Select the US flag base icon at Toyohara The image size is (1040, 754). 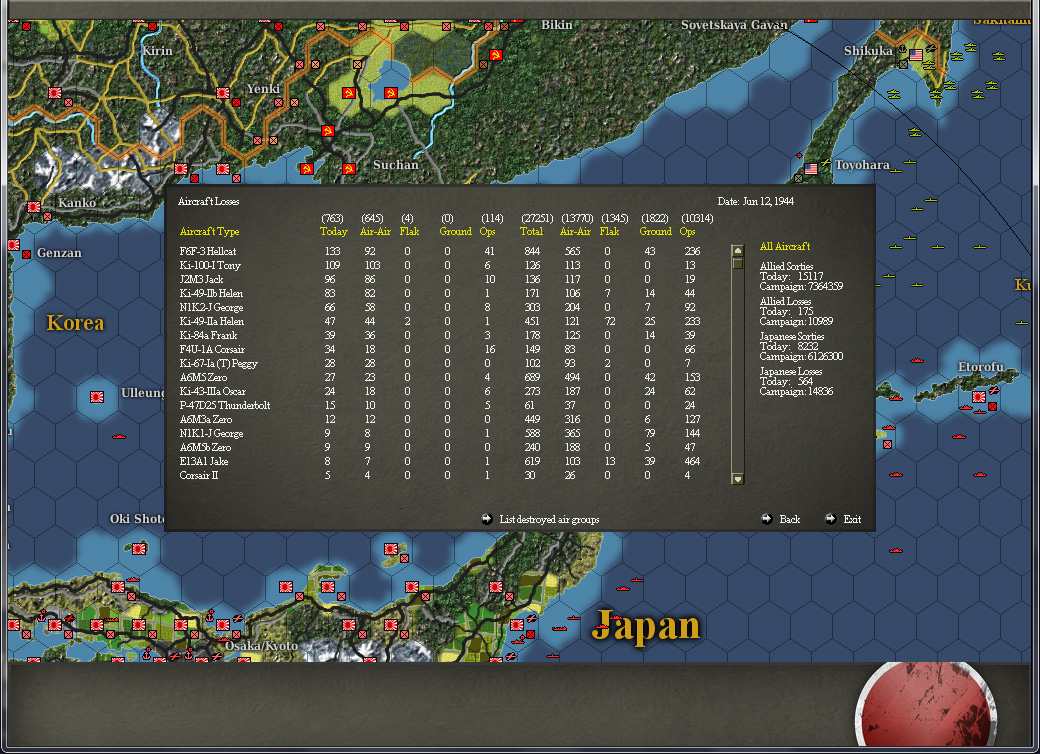(811, 168)
